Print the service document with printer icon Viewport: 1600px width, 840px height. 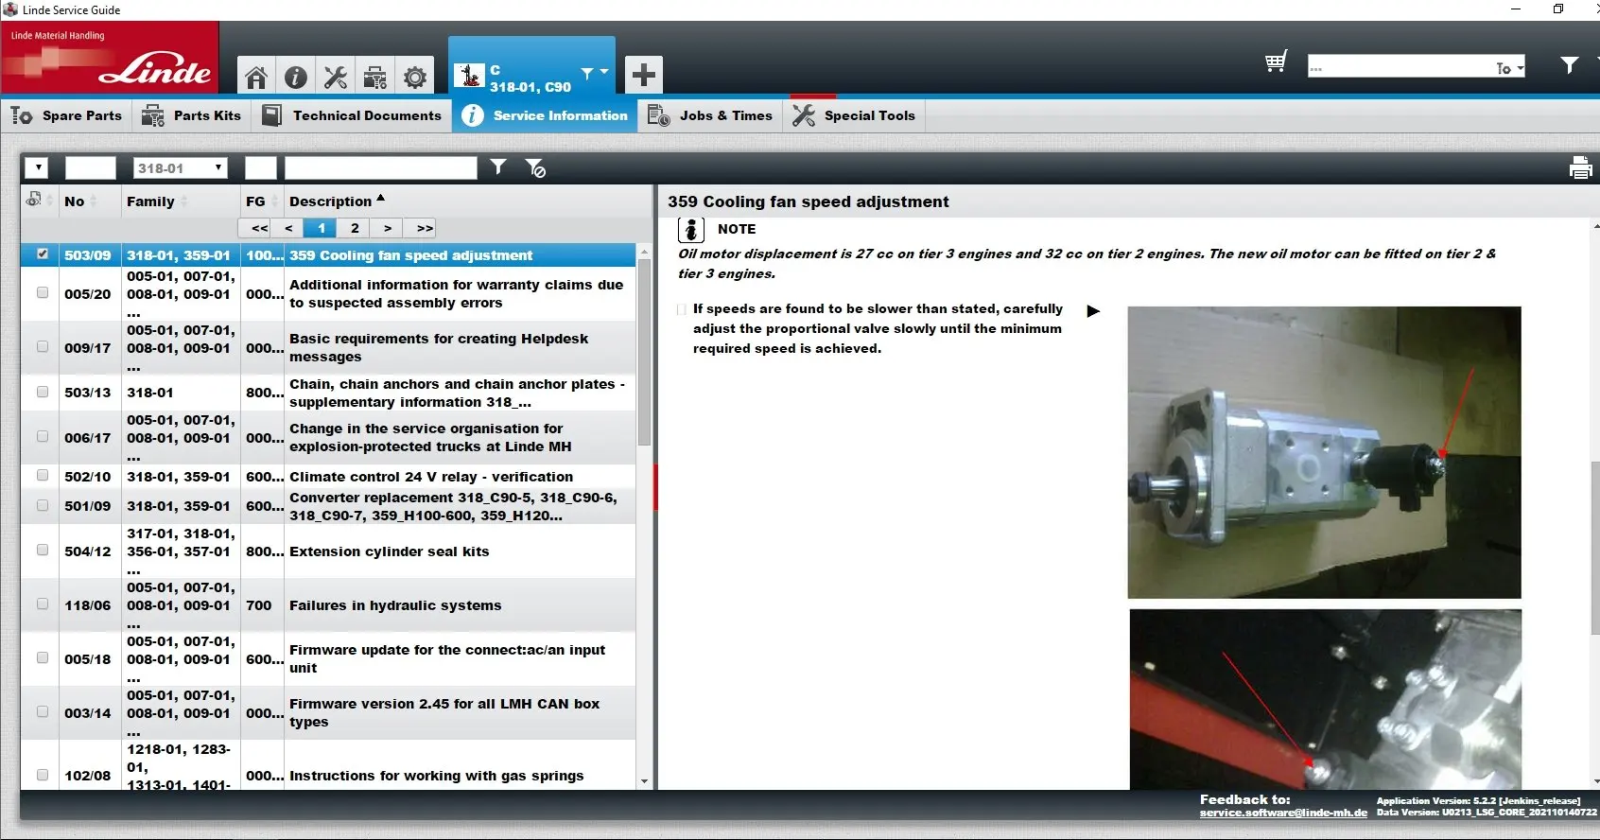[1580, 168]
